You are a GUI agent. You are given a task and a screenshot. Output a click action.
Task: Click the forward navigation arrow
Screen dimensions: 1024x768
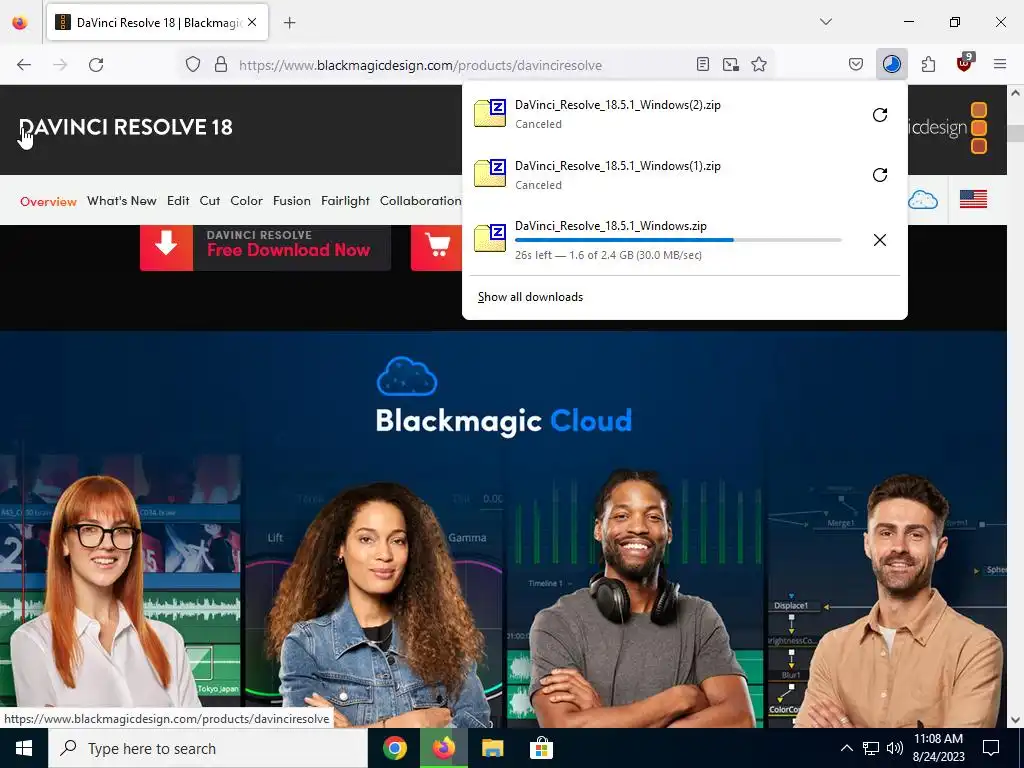tap(60, 65)
